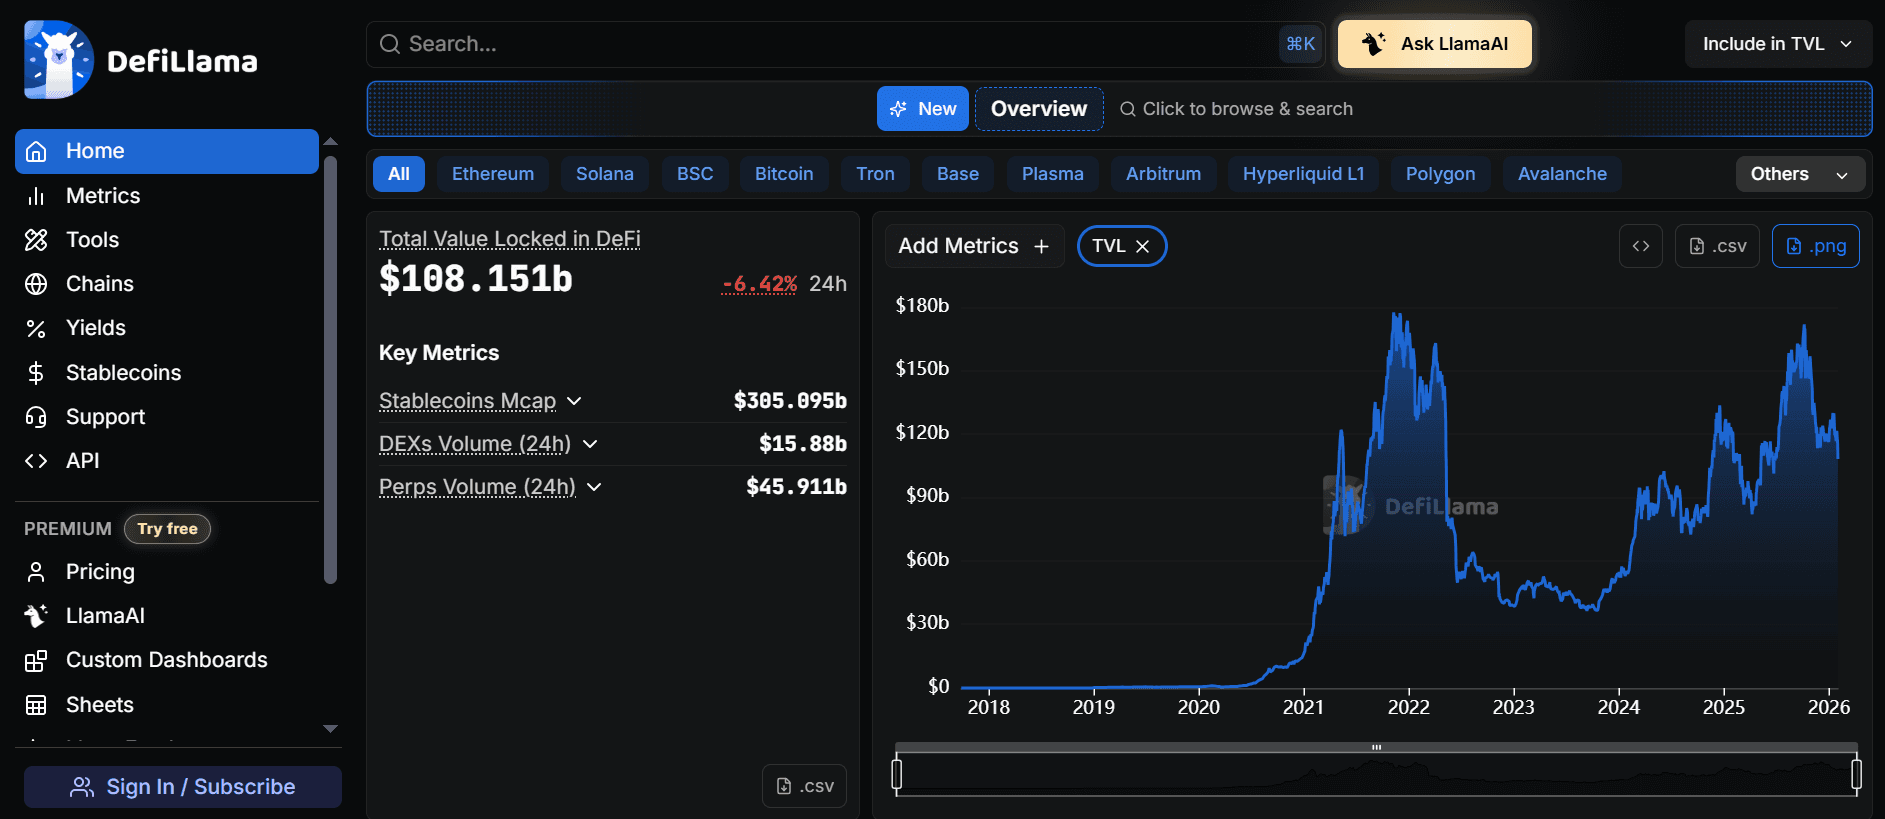This screenshot has height=819, width=1885.
Task: Open the Hyperliquid L1 chain tab
Action: pyautogui.click(x=1304, y=174)
